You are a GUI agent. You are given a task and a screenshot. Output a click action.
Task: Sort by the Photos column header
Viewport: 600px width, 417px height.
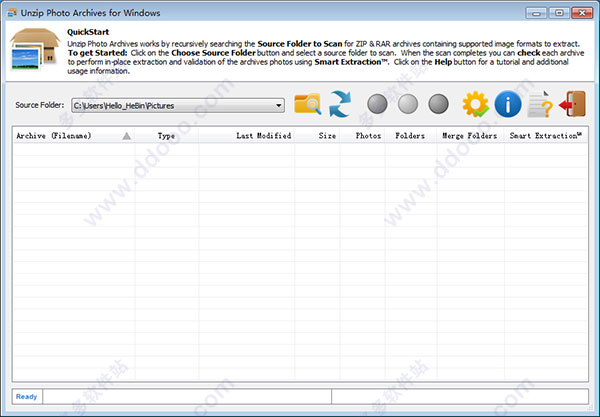(x=362, y=136)
